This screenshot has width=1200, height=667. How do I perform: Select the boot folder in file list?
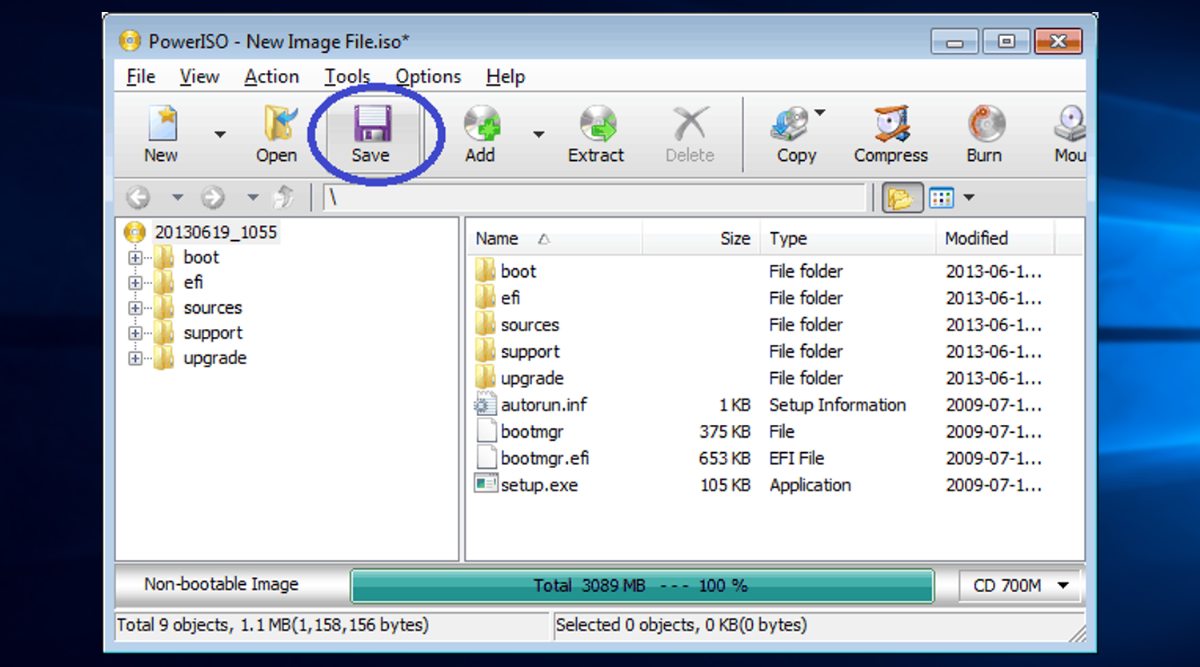click(518, 271)
